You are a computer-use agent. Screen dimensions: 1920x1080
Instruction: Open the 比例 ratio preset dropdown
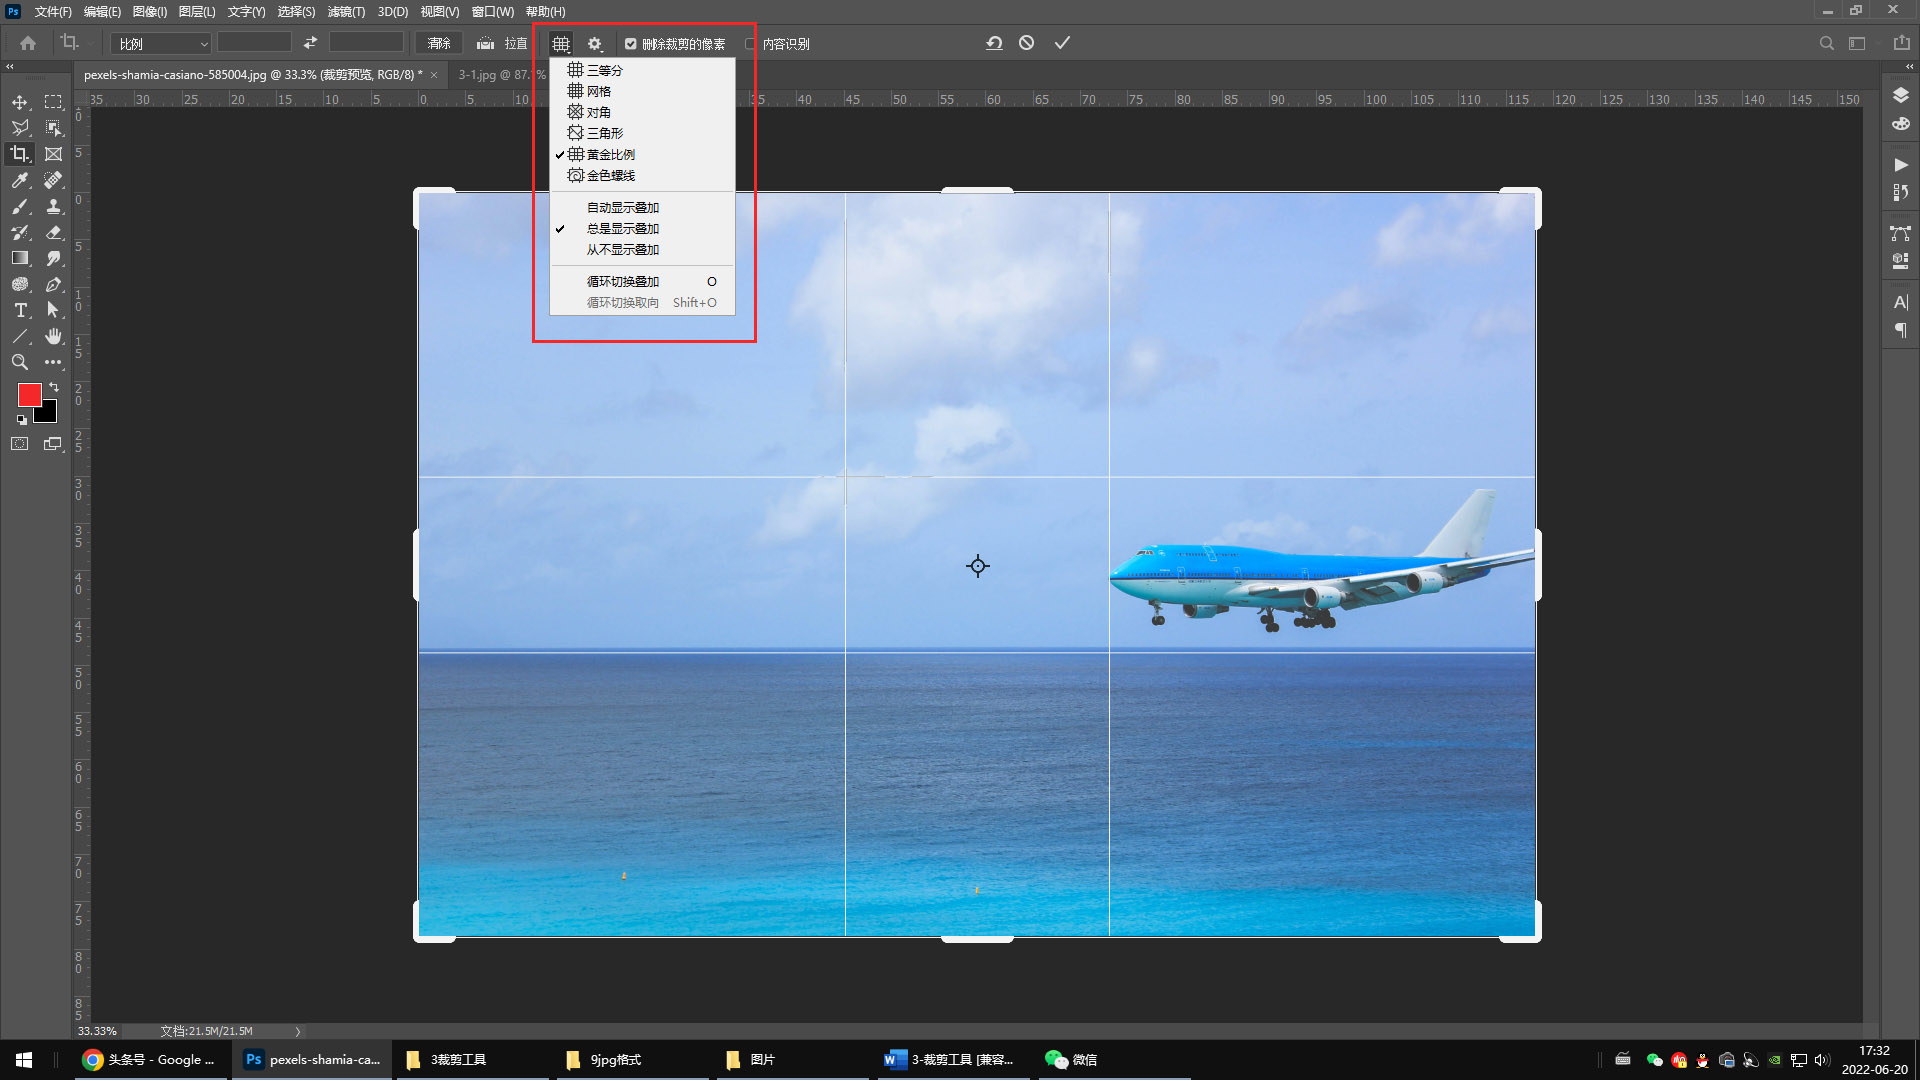click(161, 44)
